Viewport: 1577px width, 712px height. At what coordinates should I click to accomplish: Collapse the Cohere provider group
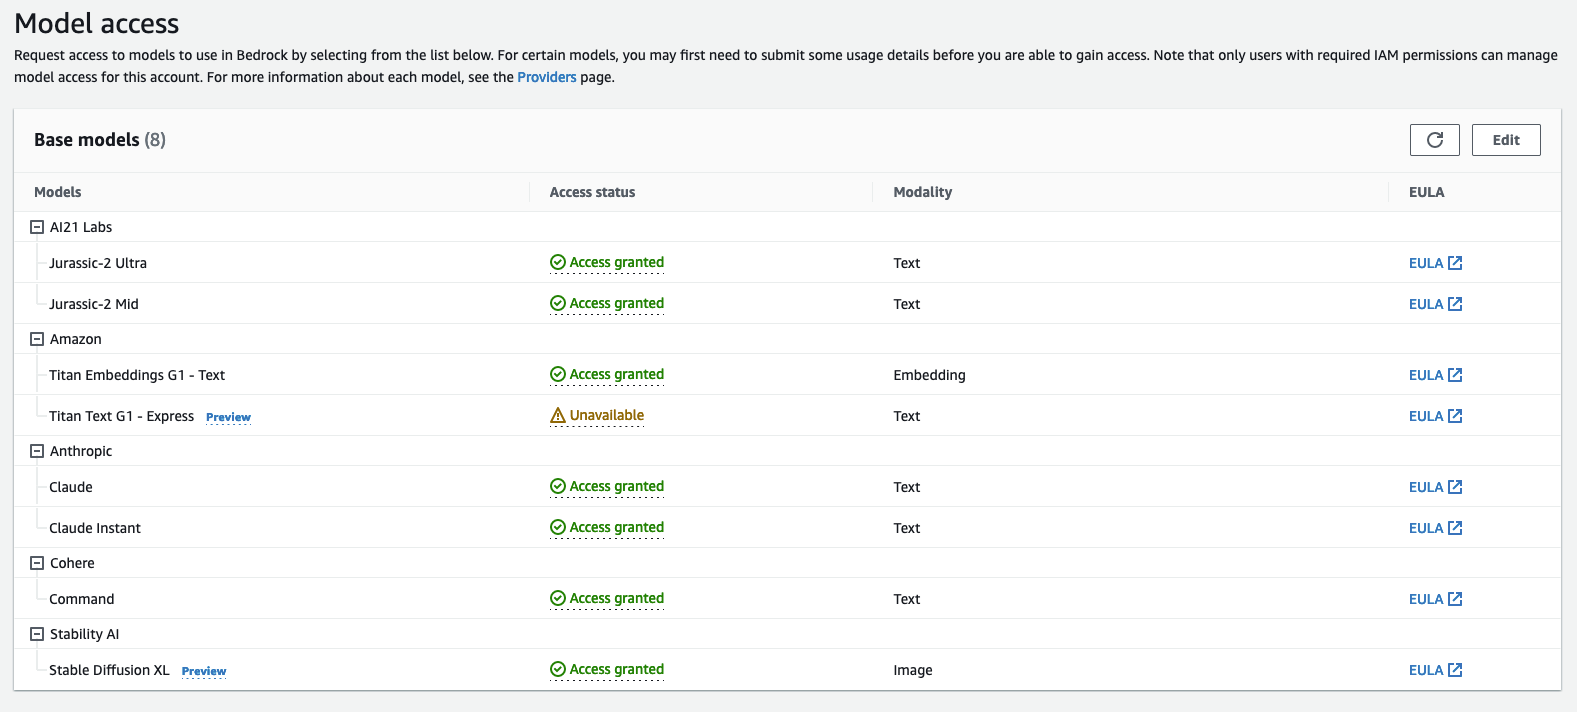pyautogui.click(x=37, y=563)
